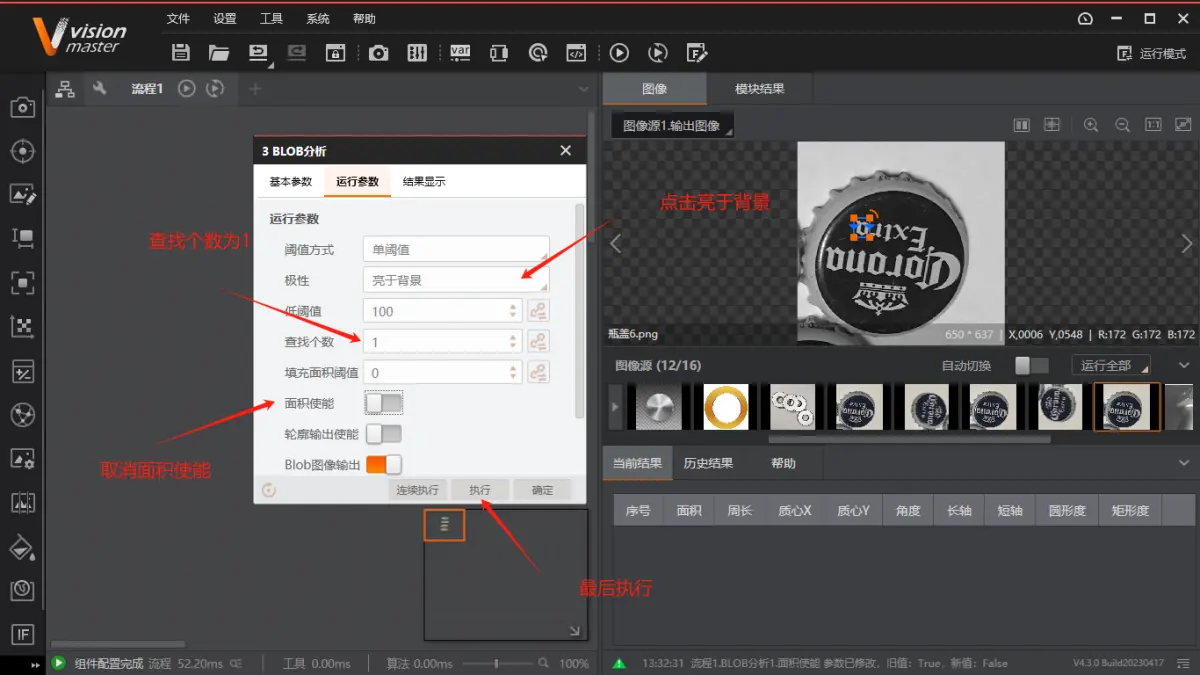
Task: Open the 文件 menu
Action: (x=178, y=19)
